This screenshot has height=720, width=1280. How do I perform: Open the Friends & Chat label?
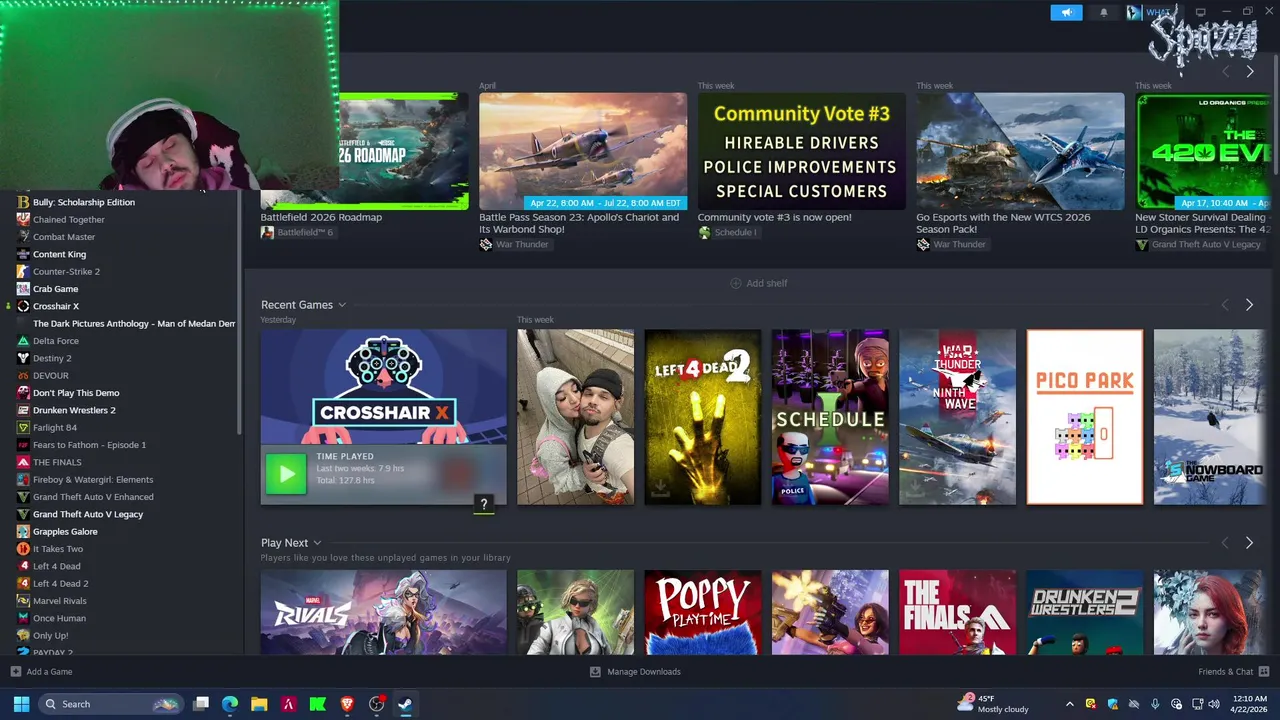pyautogui.click(x=1225, y=672)
